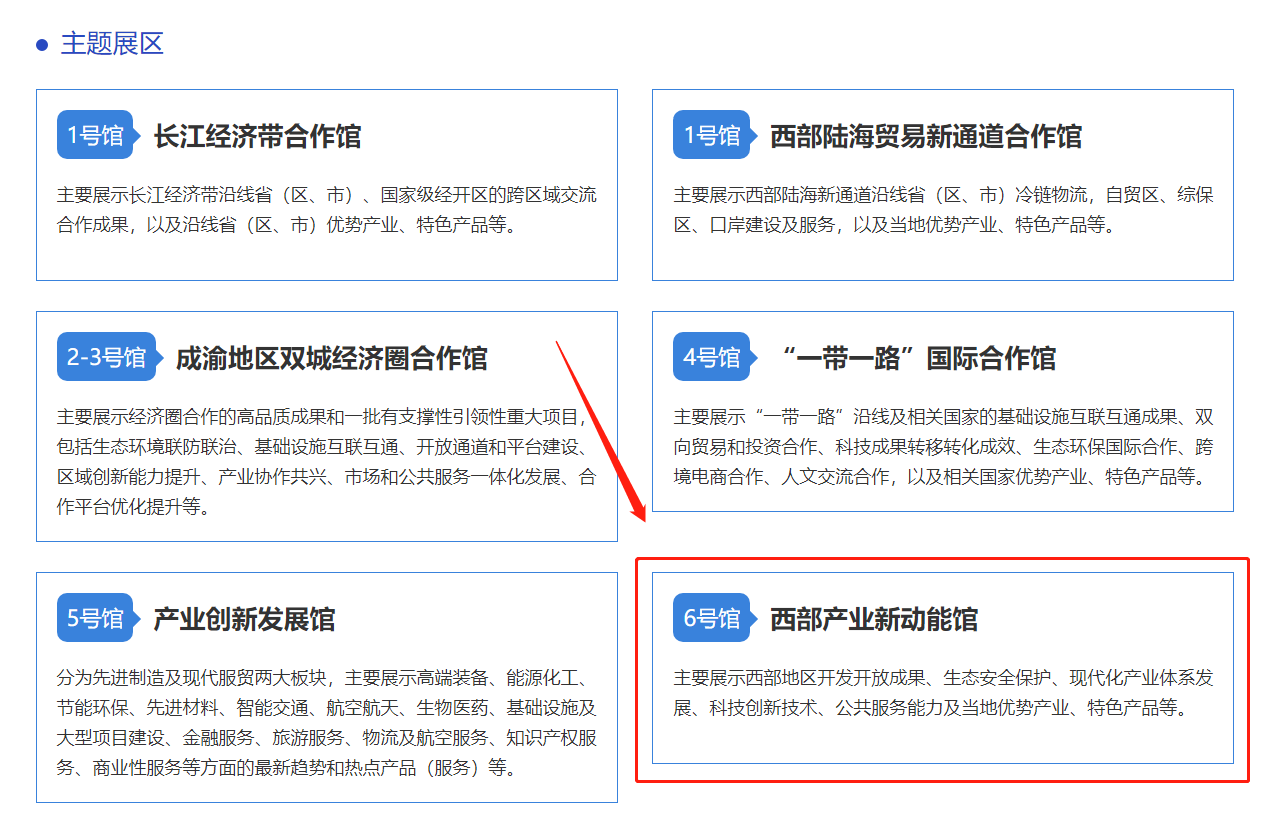Click the 成渝地区双城经济圈合作馆 heading
Screen dimensions: 1275x824
pos(331,358)
